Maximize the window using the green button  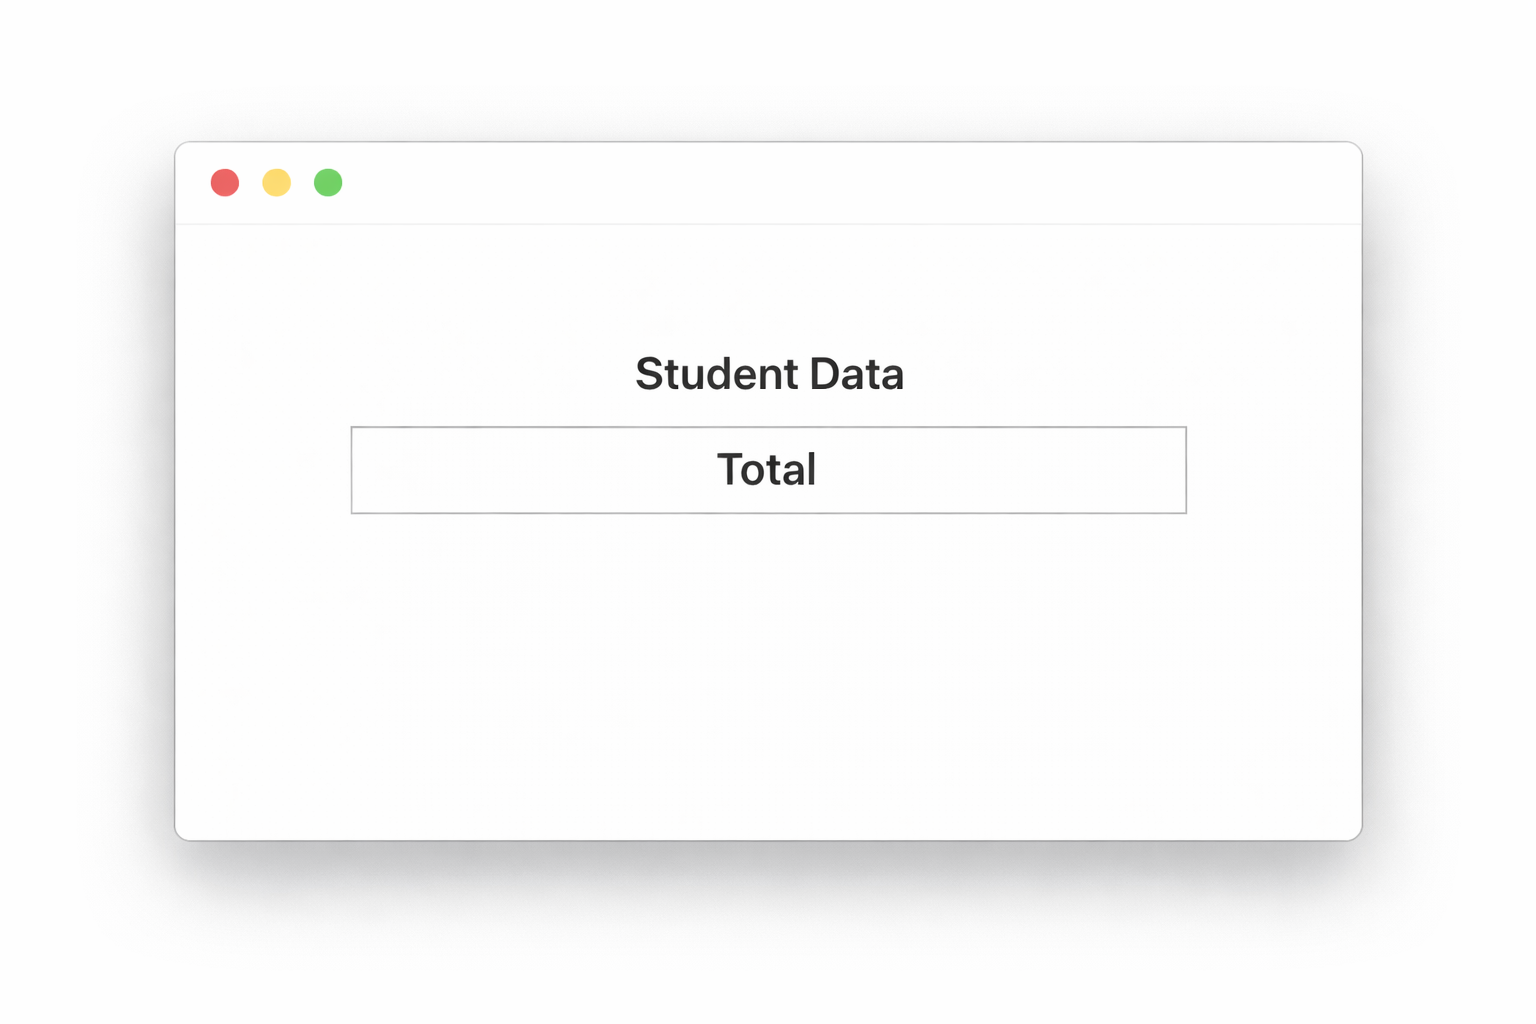[x=328, y=183]
